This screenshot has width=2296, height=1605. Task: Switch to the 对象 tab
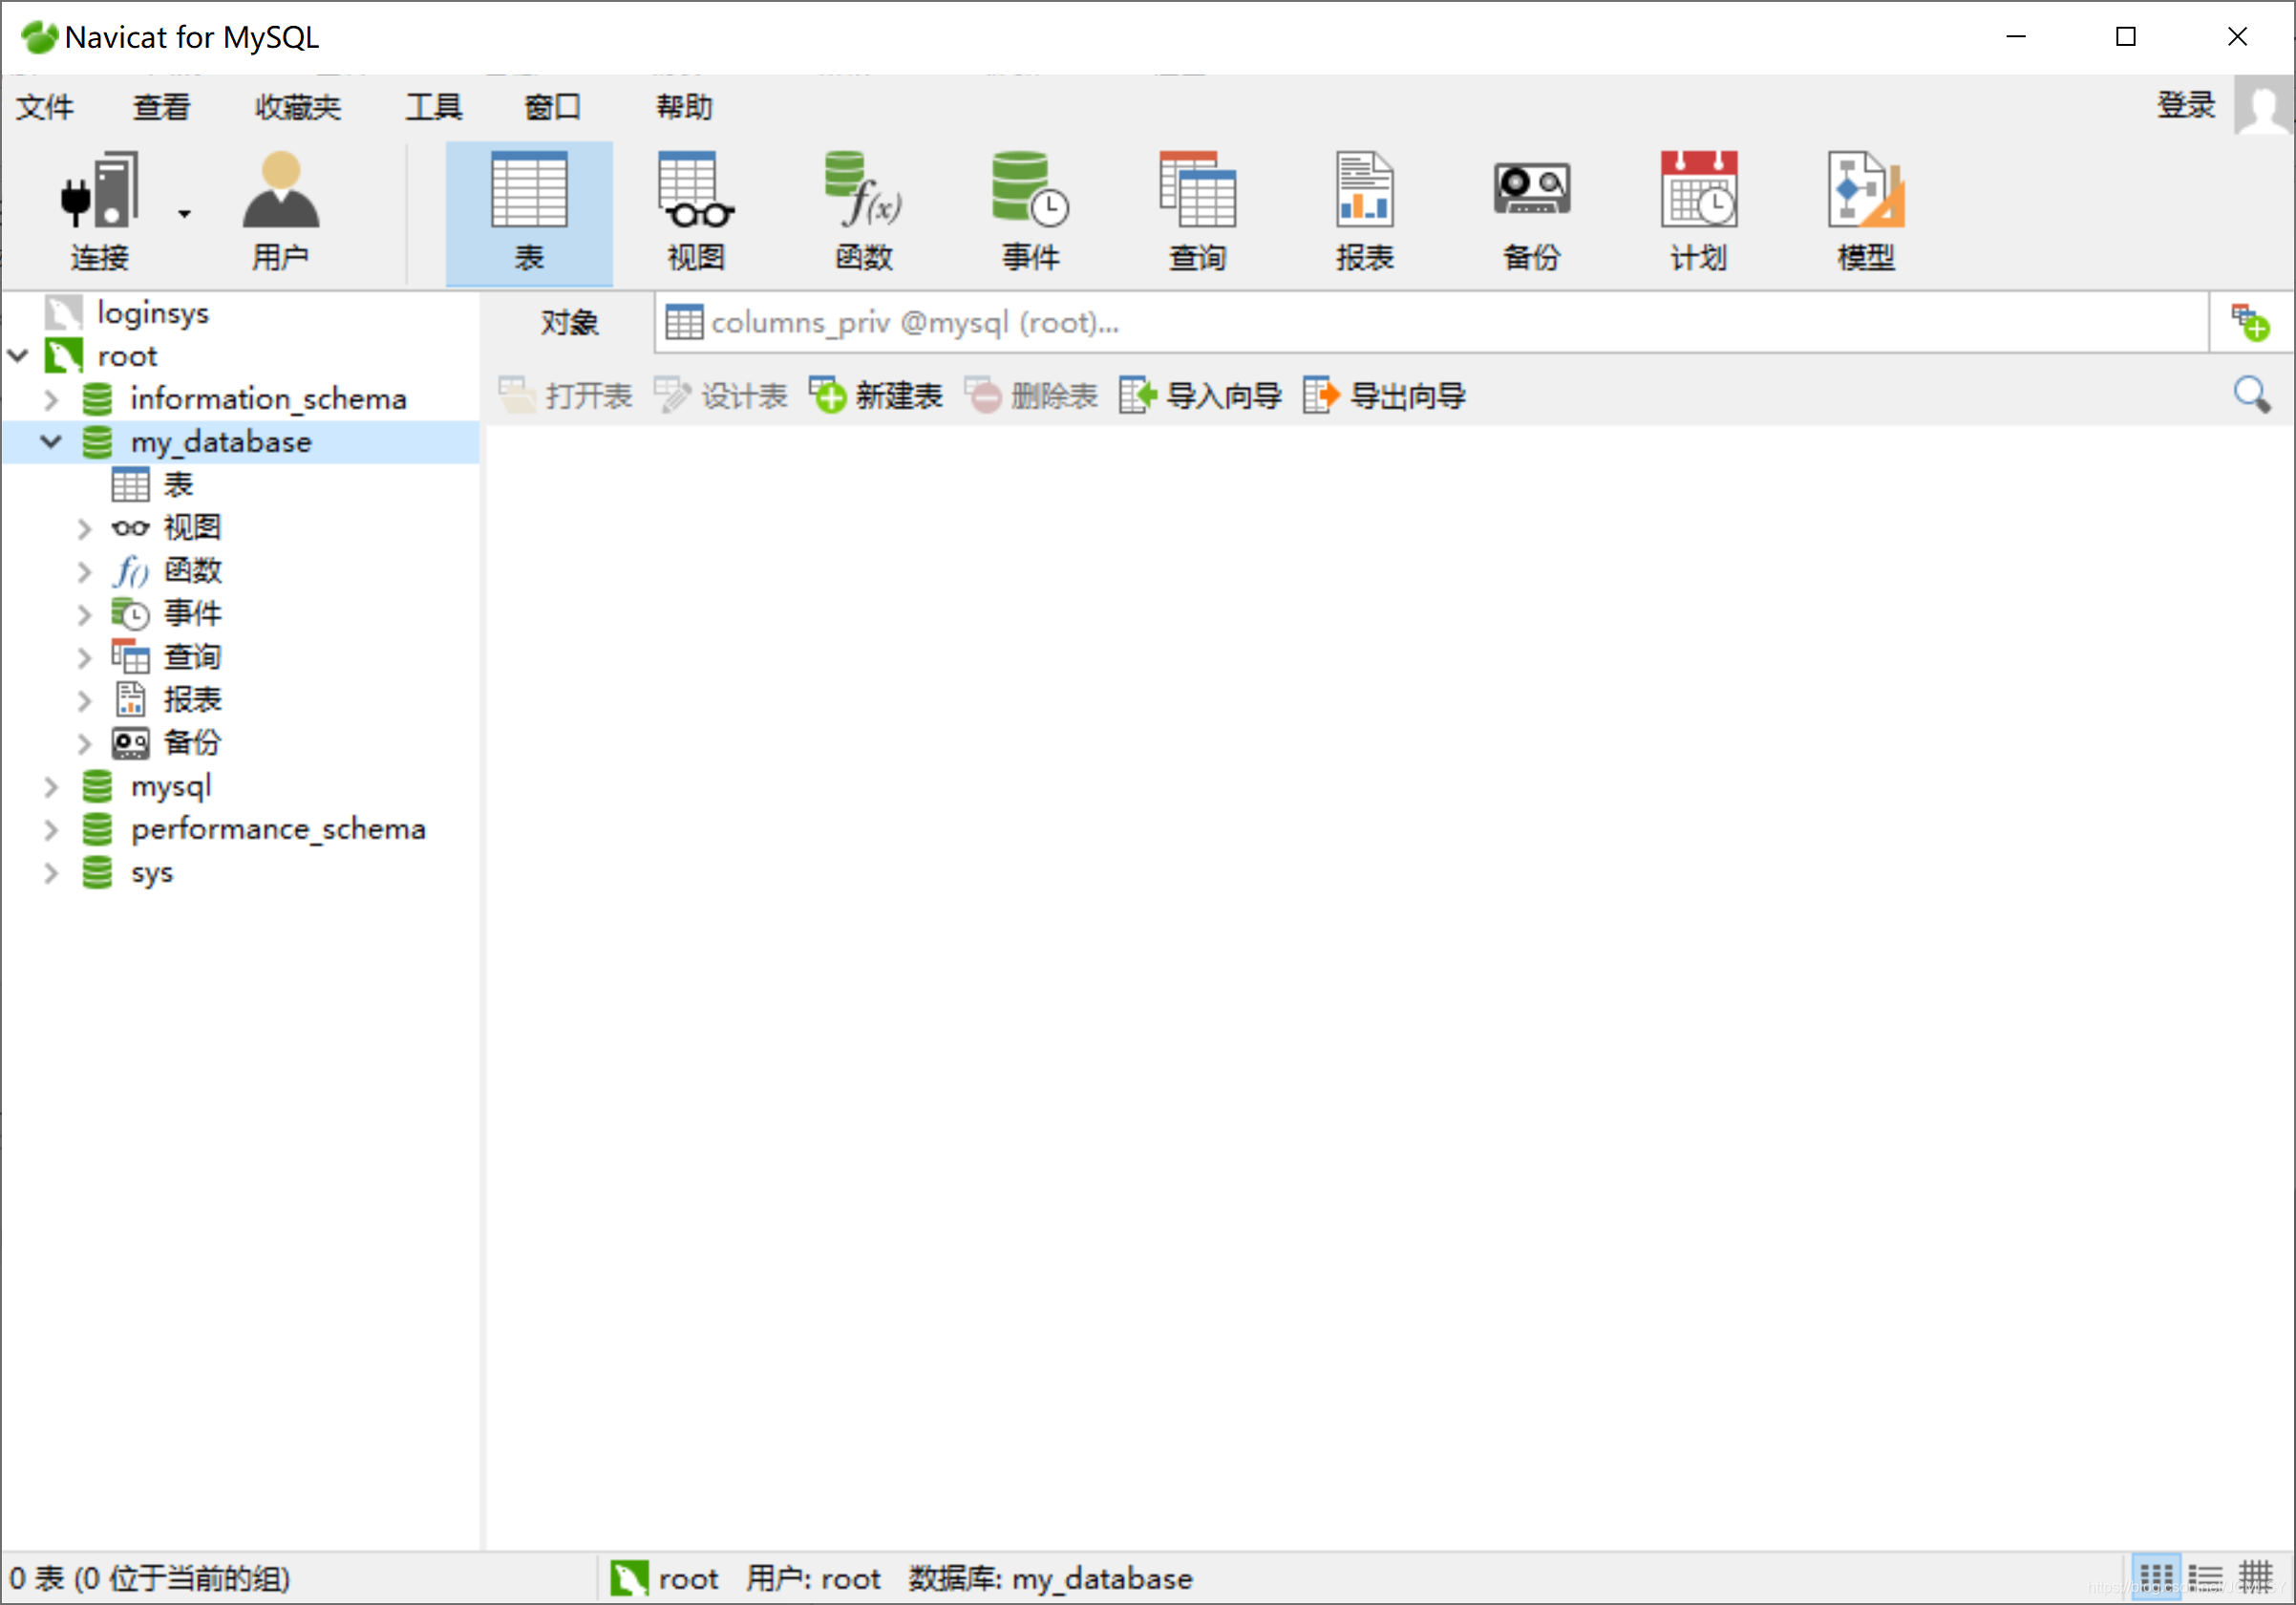[x=569, y=322]
